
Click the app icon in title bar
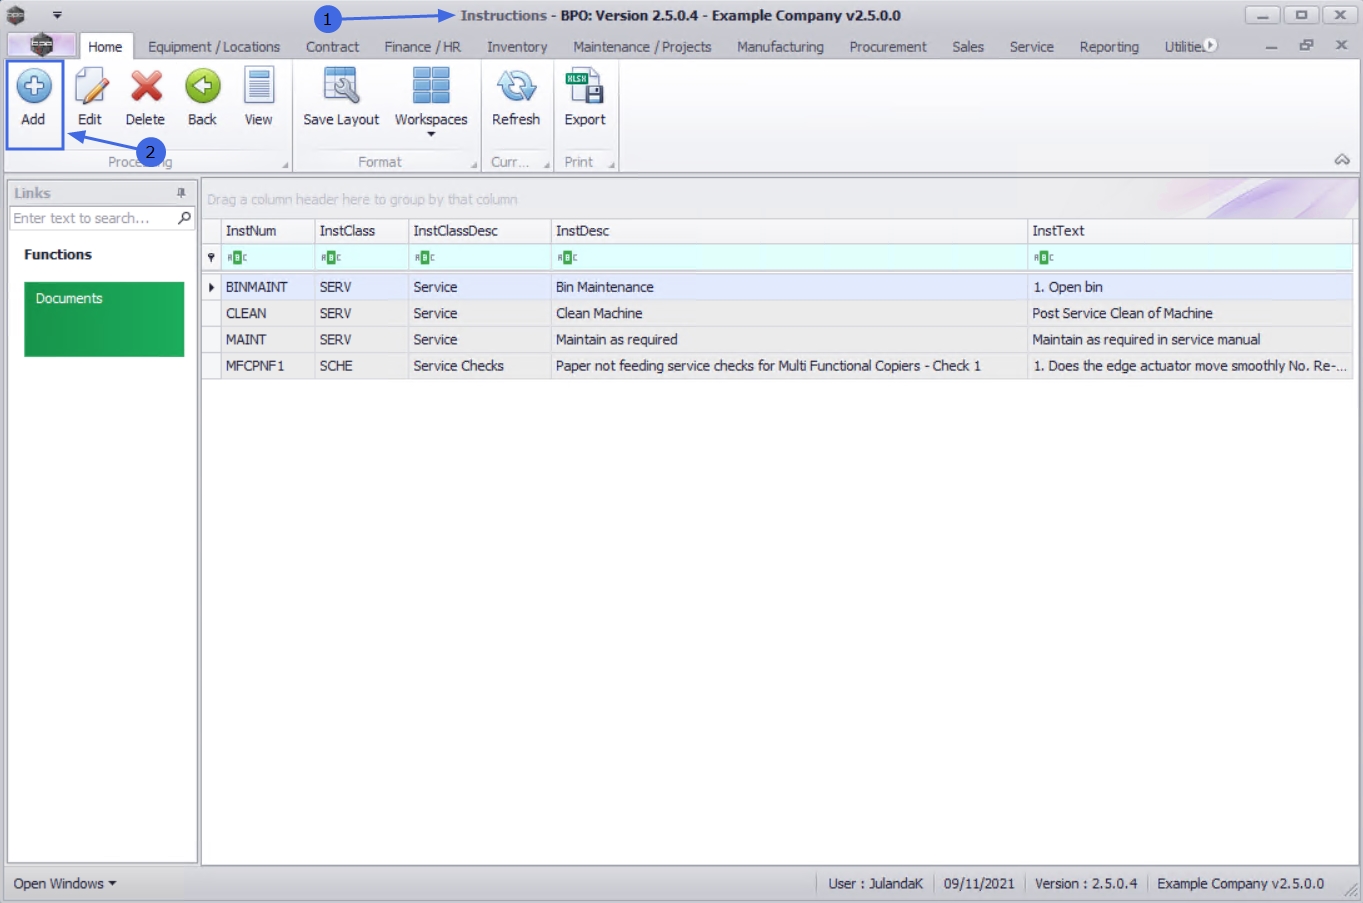pyautogui.click(x=16, y=15)
